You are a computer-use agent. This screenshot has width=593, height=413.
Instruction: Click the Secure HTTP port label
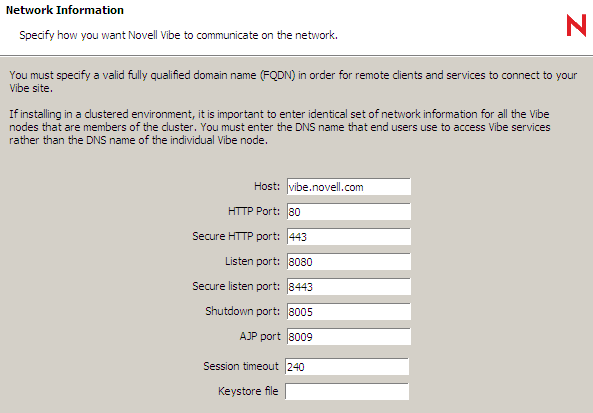point(236,236)
